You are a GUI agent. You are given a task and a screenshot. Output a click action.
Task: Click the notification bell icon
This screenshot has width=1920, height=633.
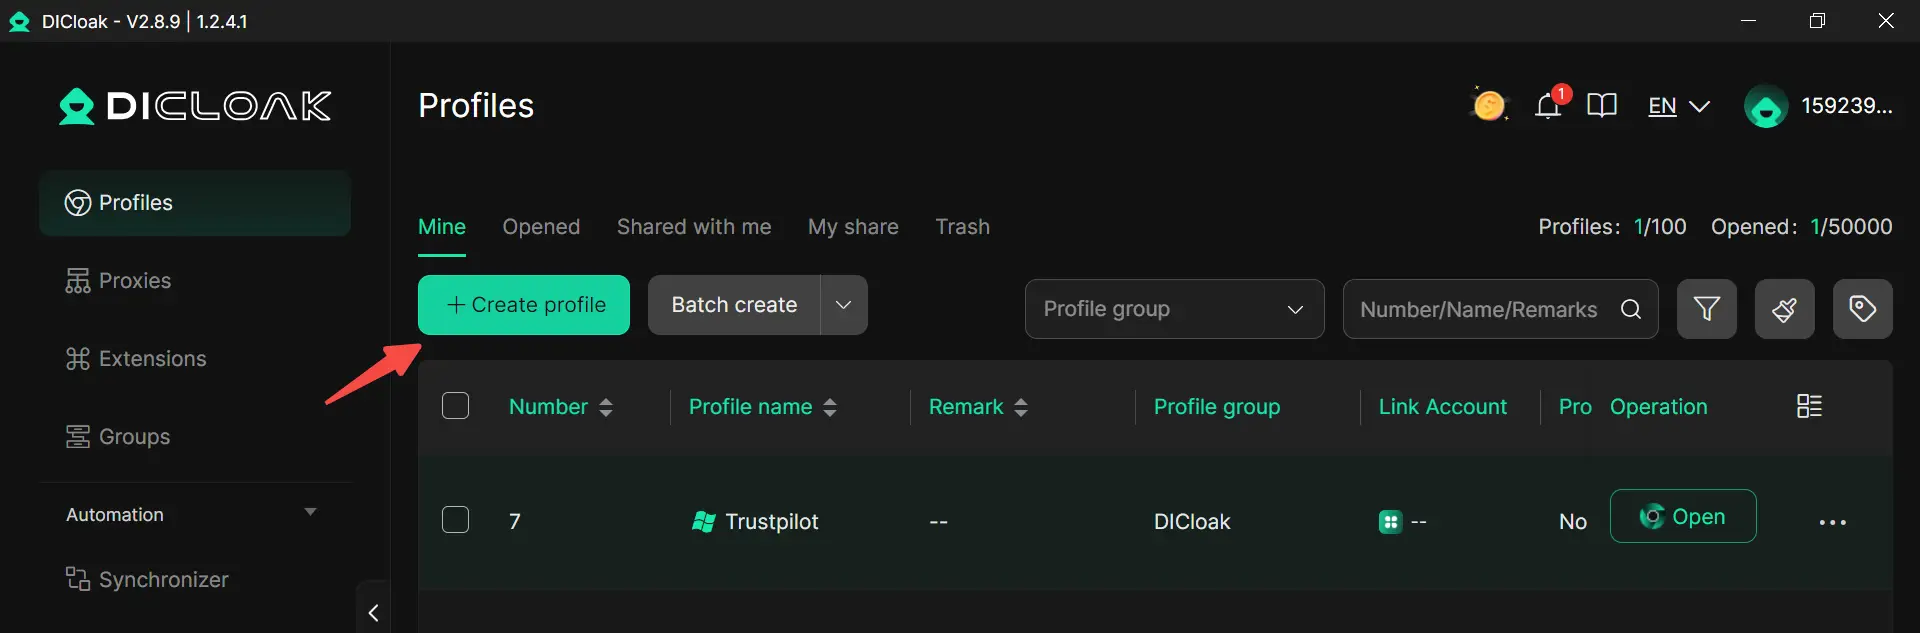[1548, 105]
